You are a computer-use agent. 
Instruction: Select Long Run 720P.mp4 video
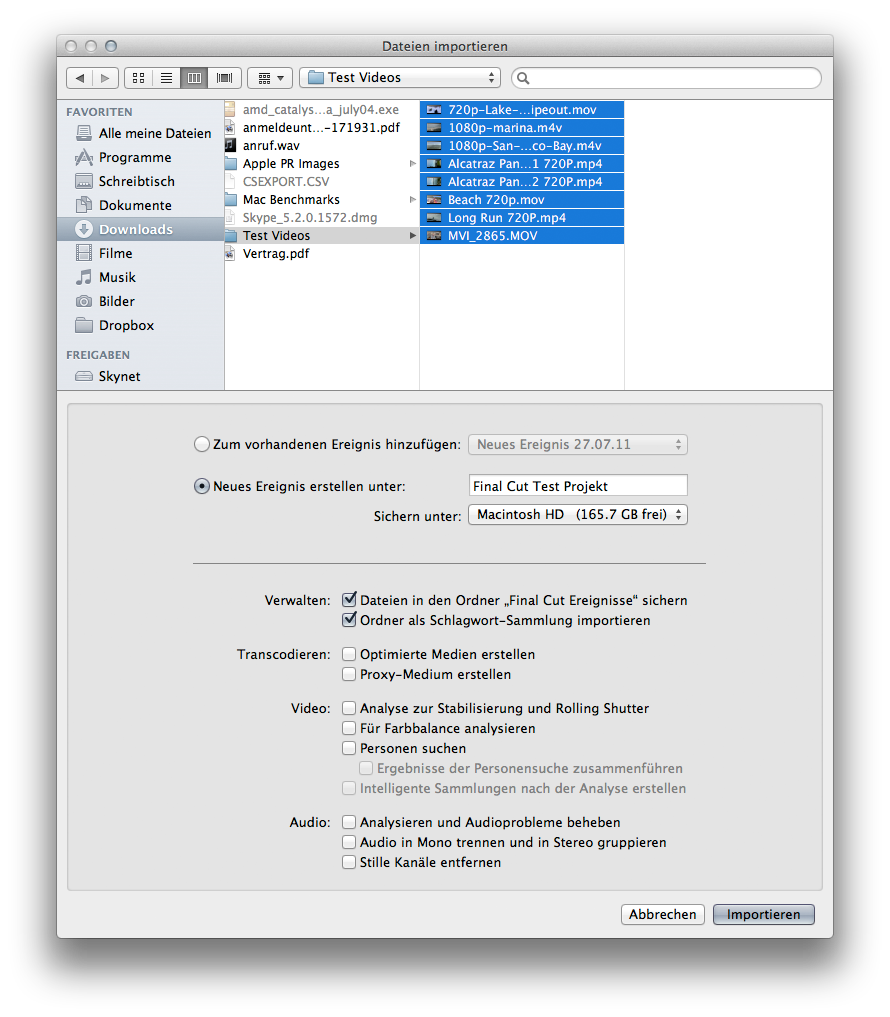pos(522,218)
